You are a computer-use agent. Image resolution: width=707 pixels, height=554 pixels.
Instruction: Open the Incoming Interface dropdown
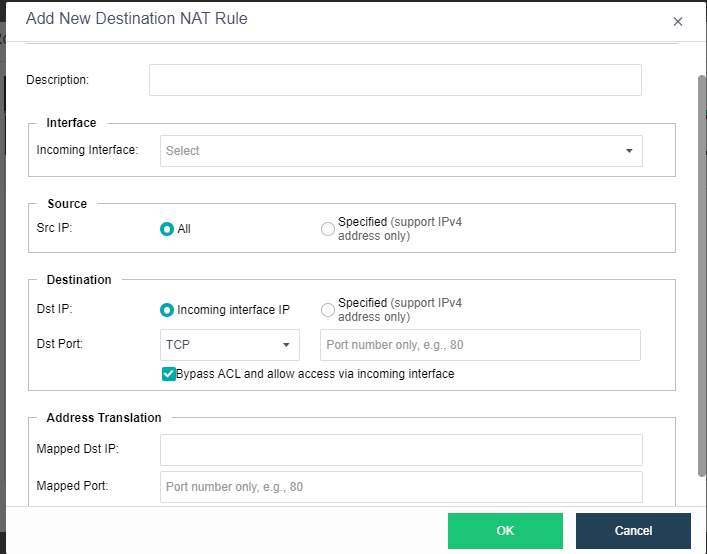point(401,151)
